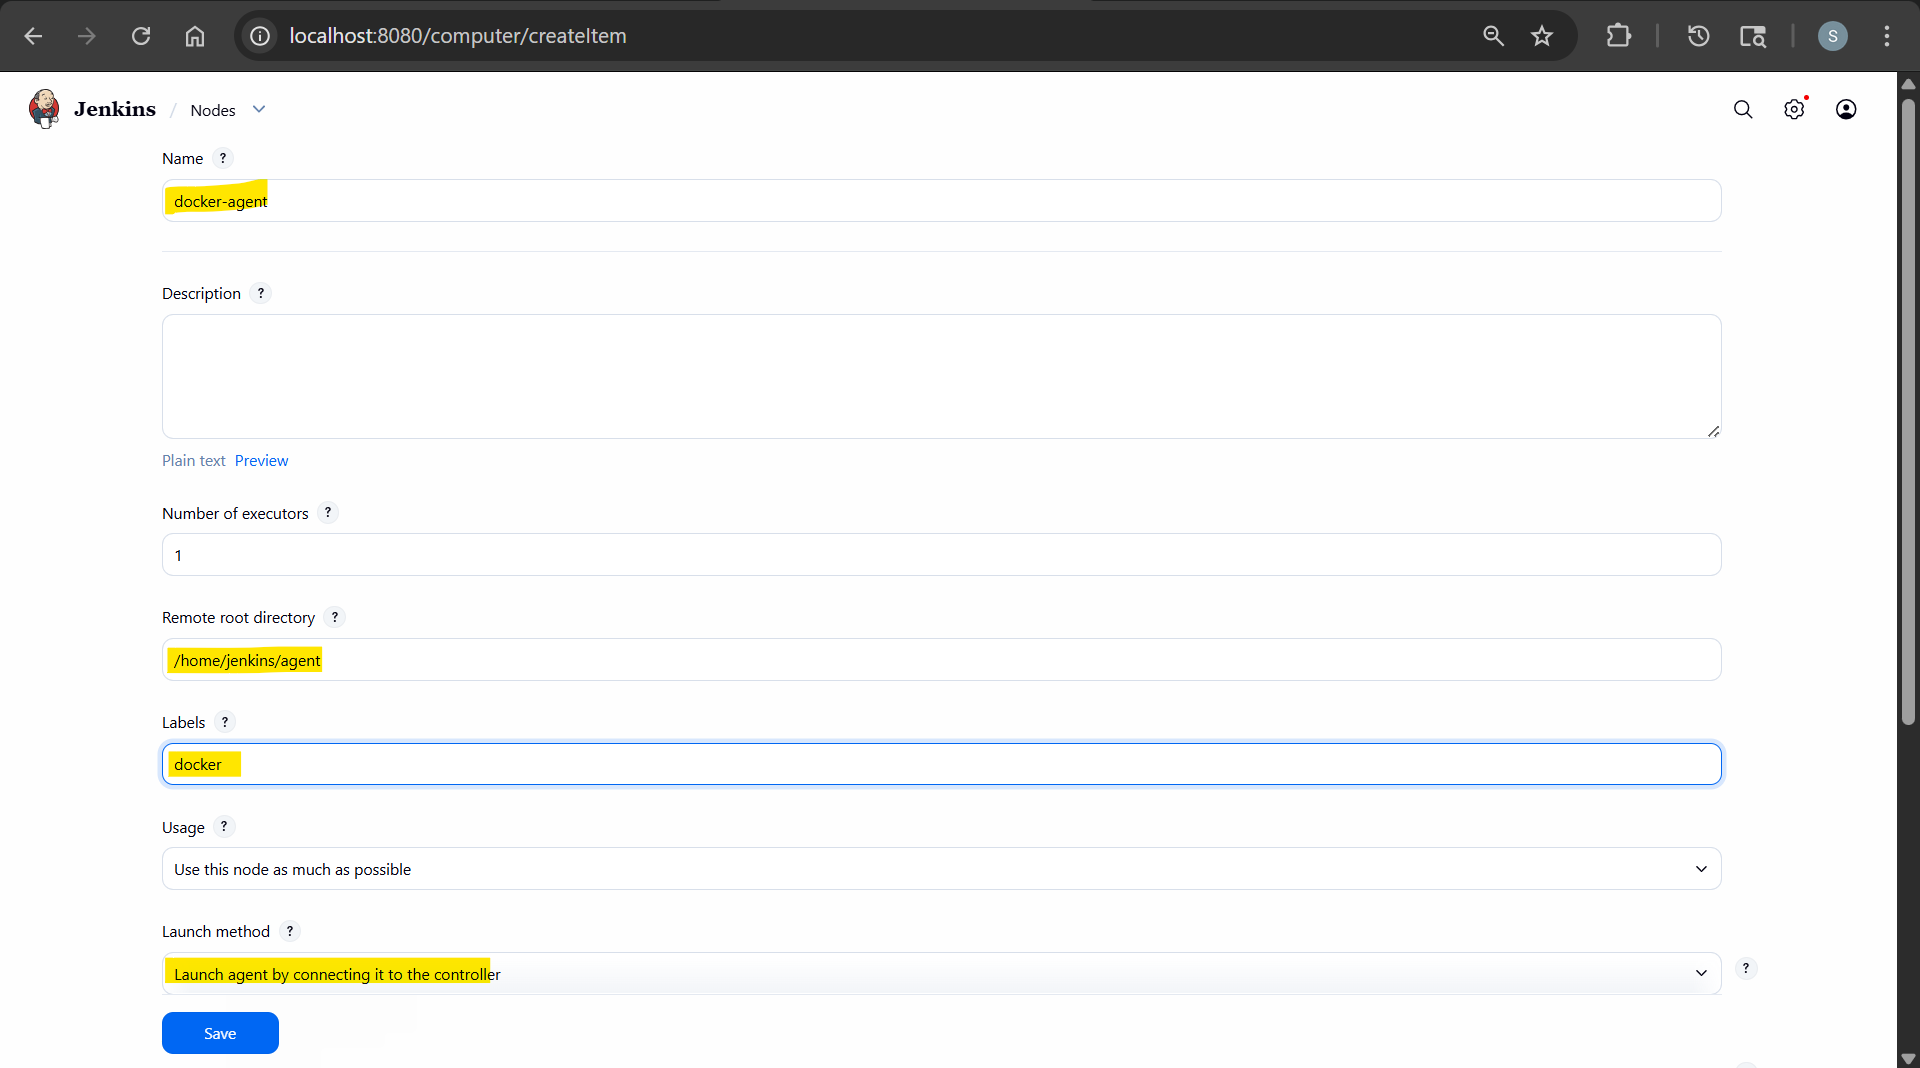
Task: Select the Plain text format link
Action: click(x=194, y=461)
